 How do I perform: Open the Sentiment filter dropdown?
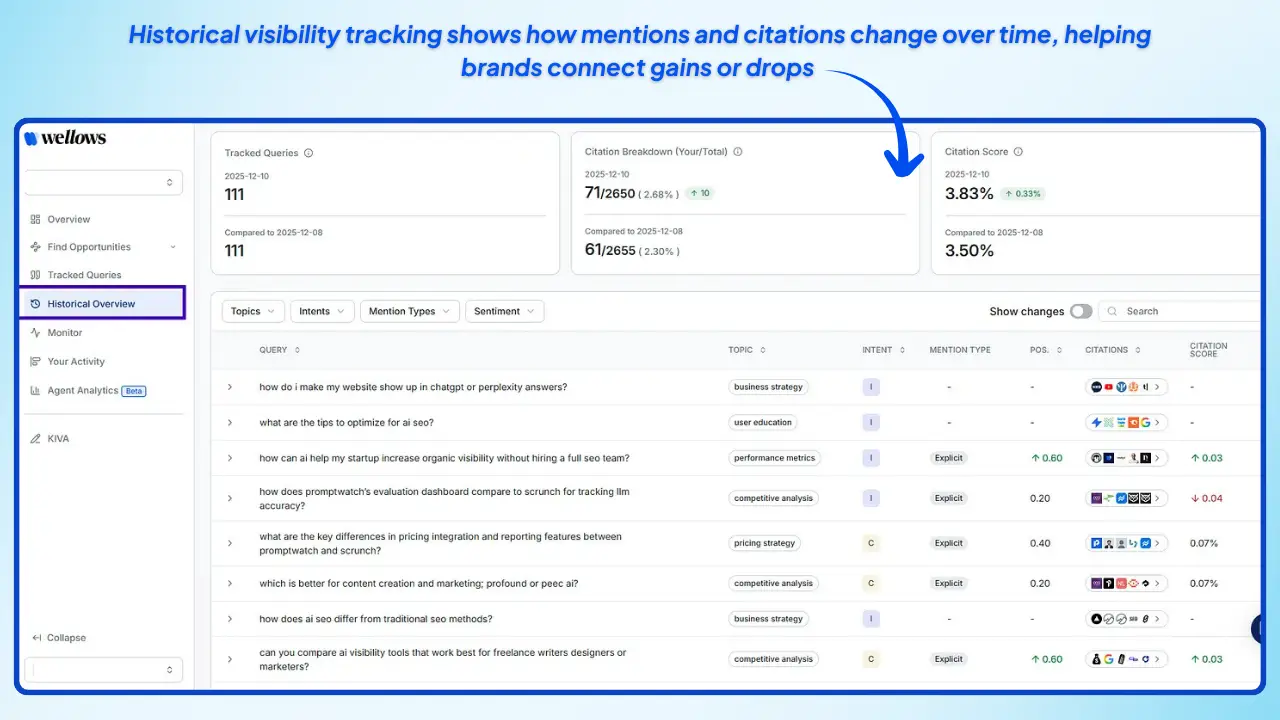[x=505, y=311]
